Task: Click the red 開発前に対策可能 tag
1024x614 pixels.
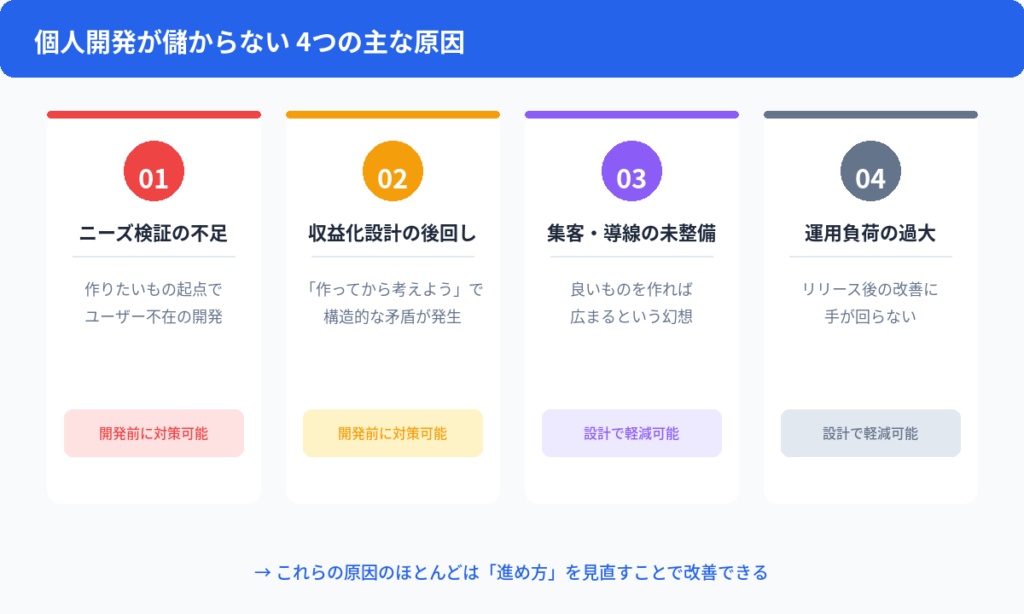Action: click(153, 434)
